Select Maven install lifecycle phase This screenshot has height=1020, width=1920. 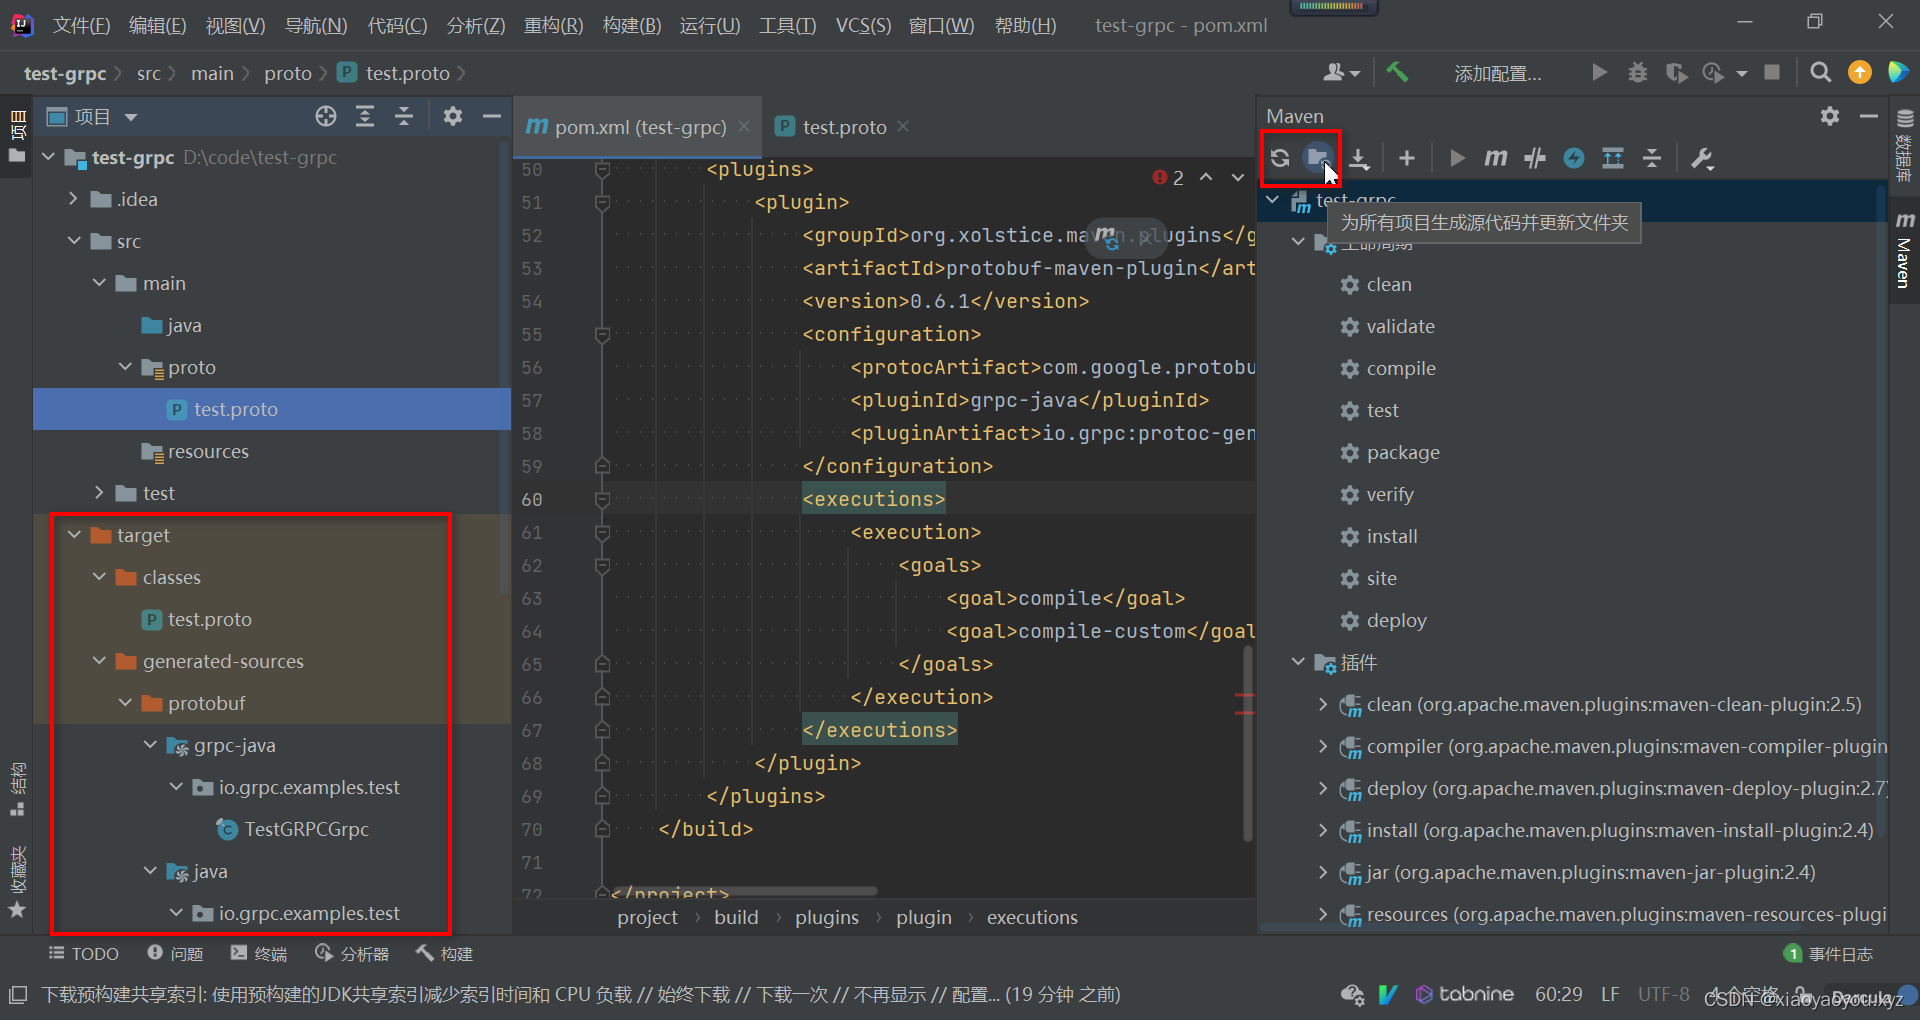[1392, 536]
